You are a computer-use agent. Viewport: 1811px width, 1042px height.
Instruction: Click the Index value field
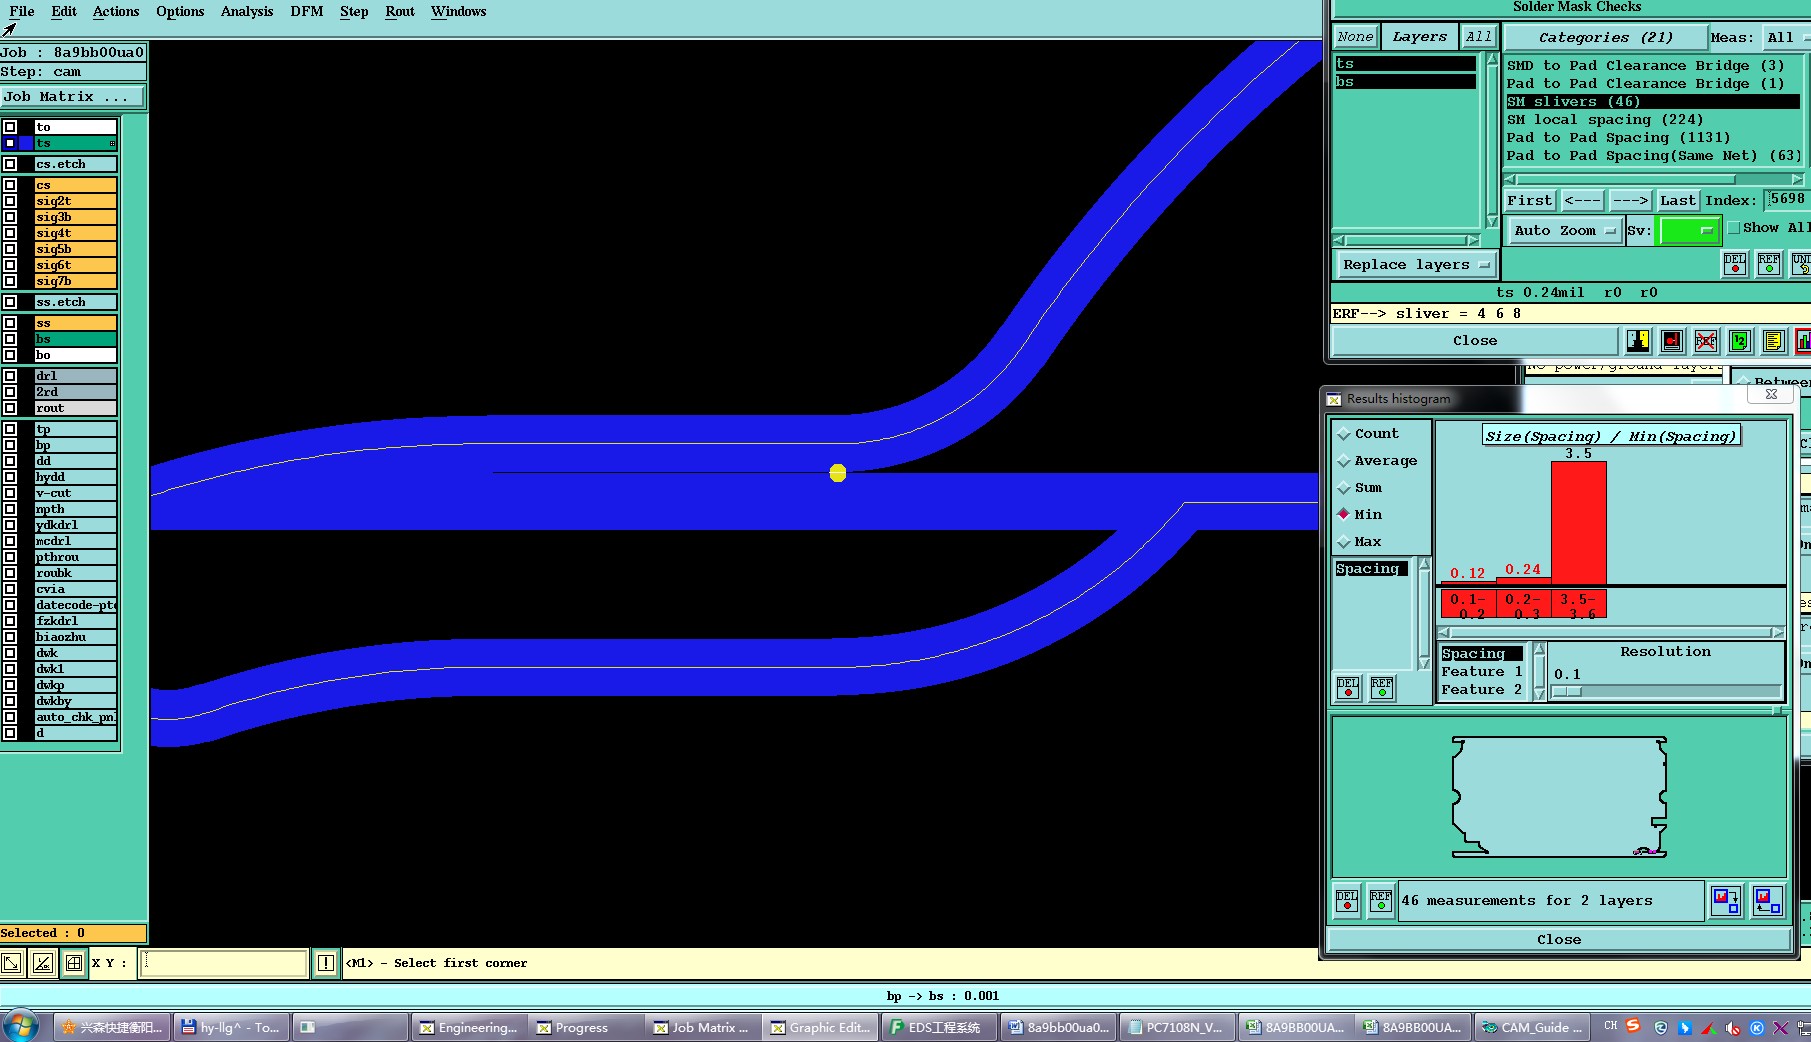pos(1787,199)
